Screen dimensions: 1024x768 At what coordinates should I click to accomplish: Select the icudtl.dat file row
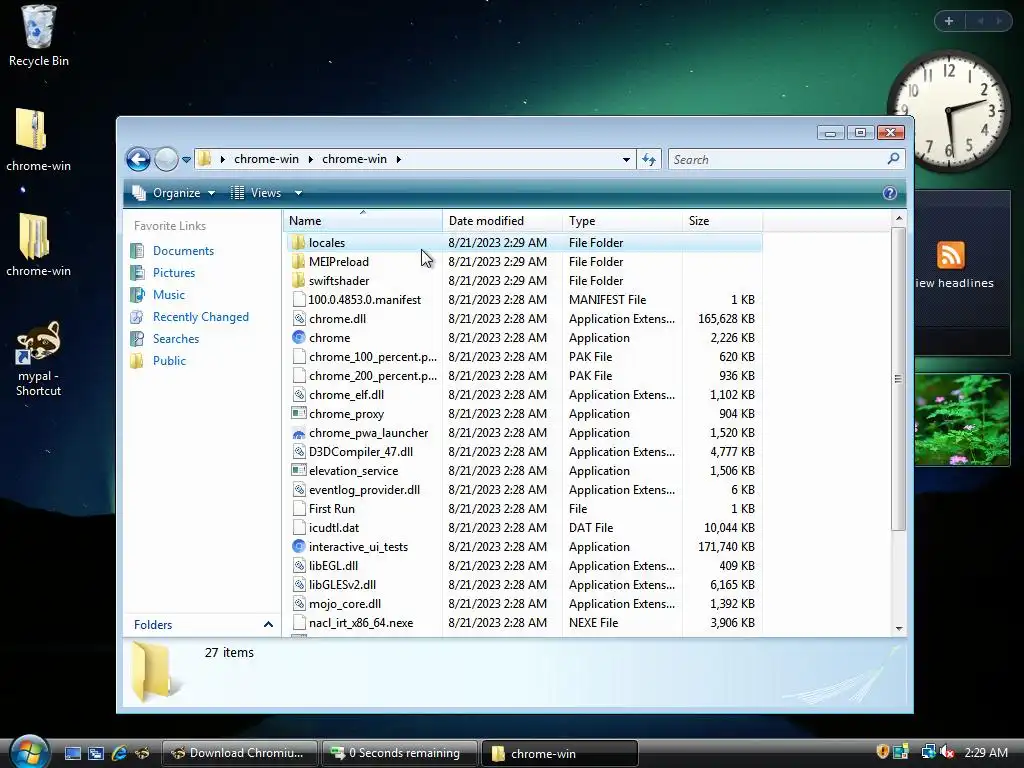(524, 528)
